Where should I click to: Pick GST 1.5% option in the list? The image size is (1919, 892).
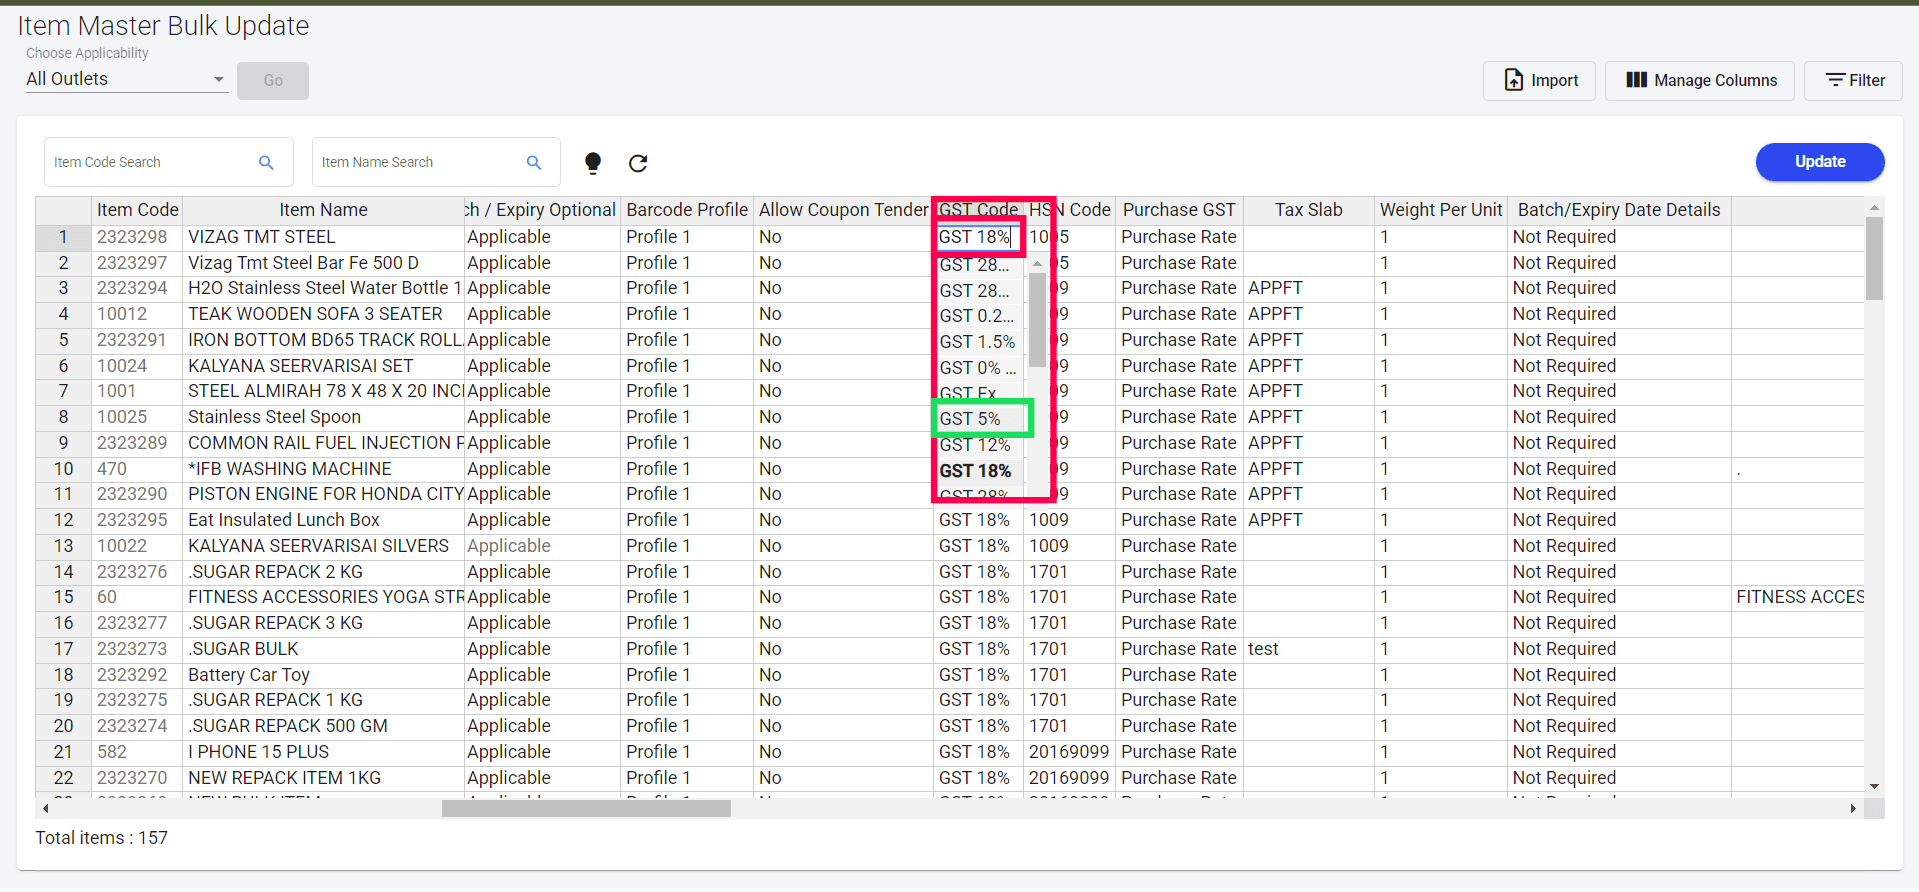(977, 342)
